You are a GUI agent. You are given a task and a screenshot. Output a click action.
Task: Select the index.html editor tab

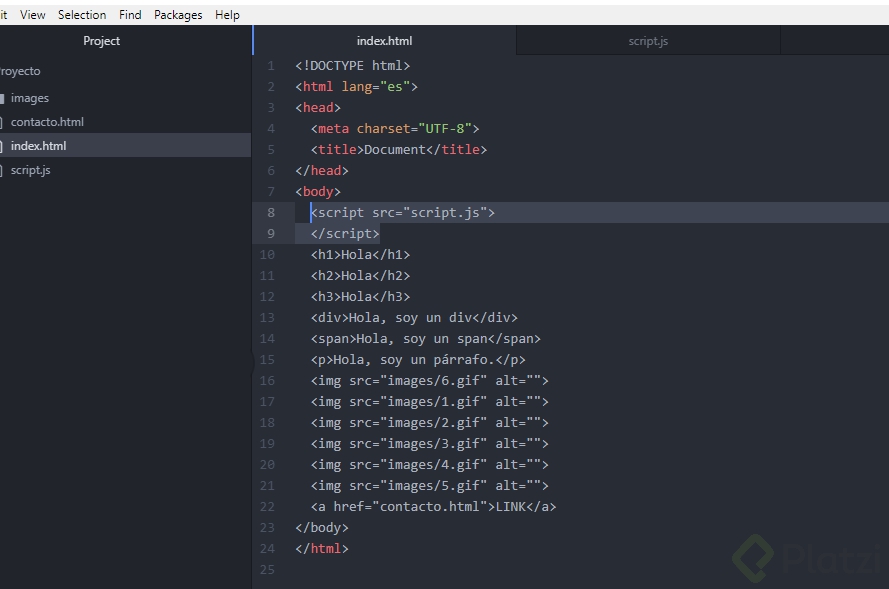384,41
